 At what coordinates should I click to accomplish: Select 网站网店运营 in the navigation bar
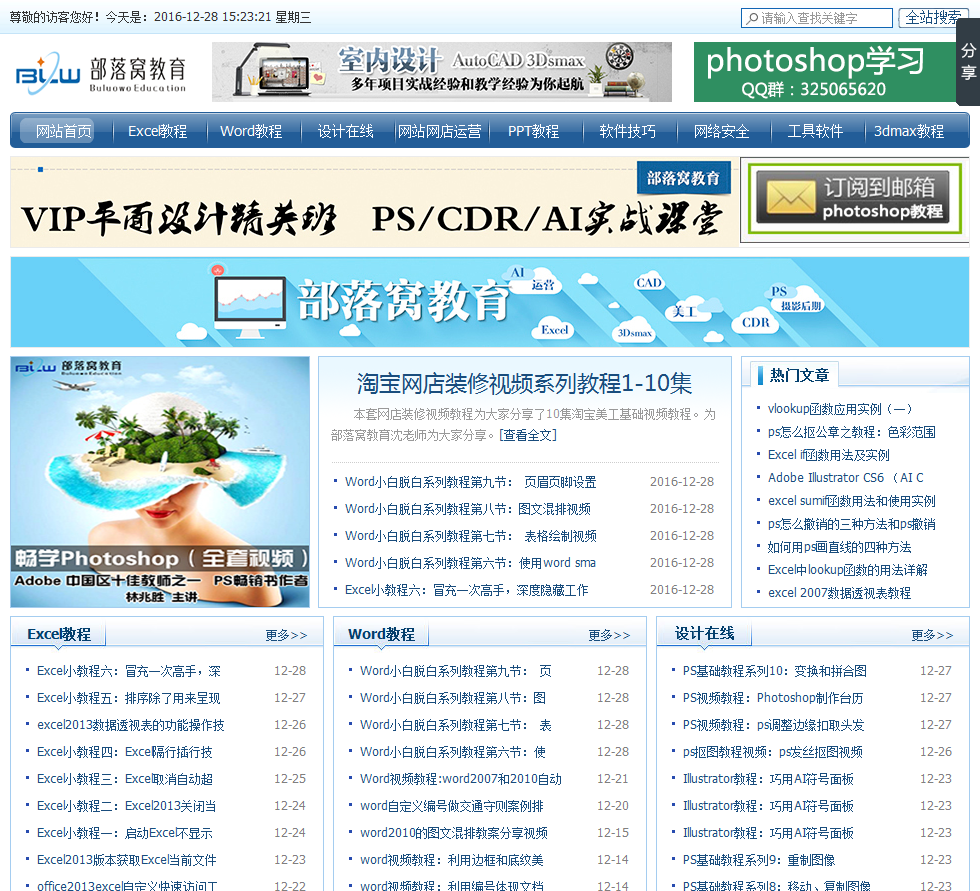click(440, 131)
